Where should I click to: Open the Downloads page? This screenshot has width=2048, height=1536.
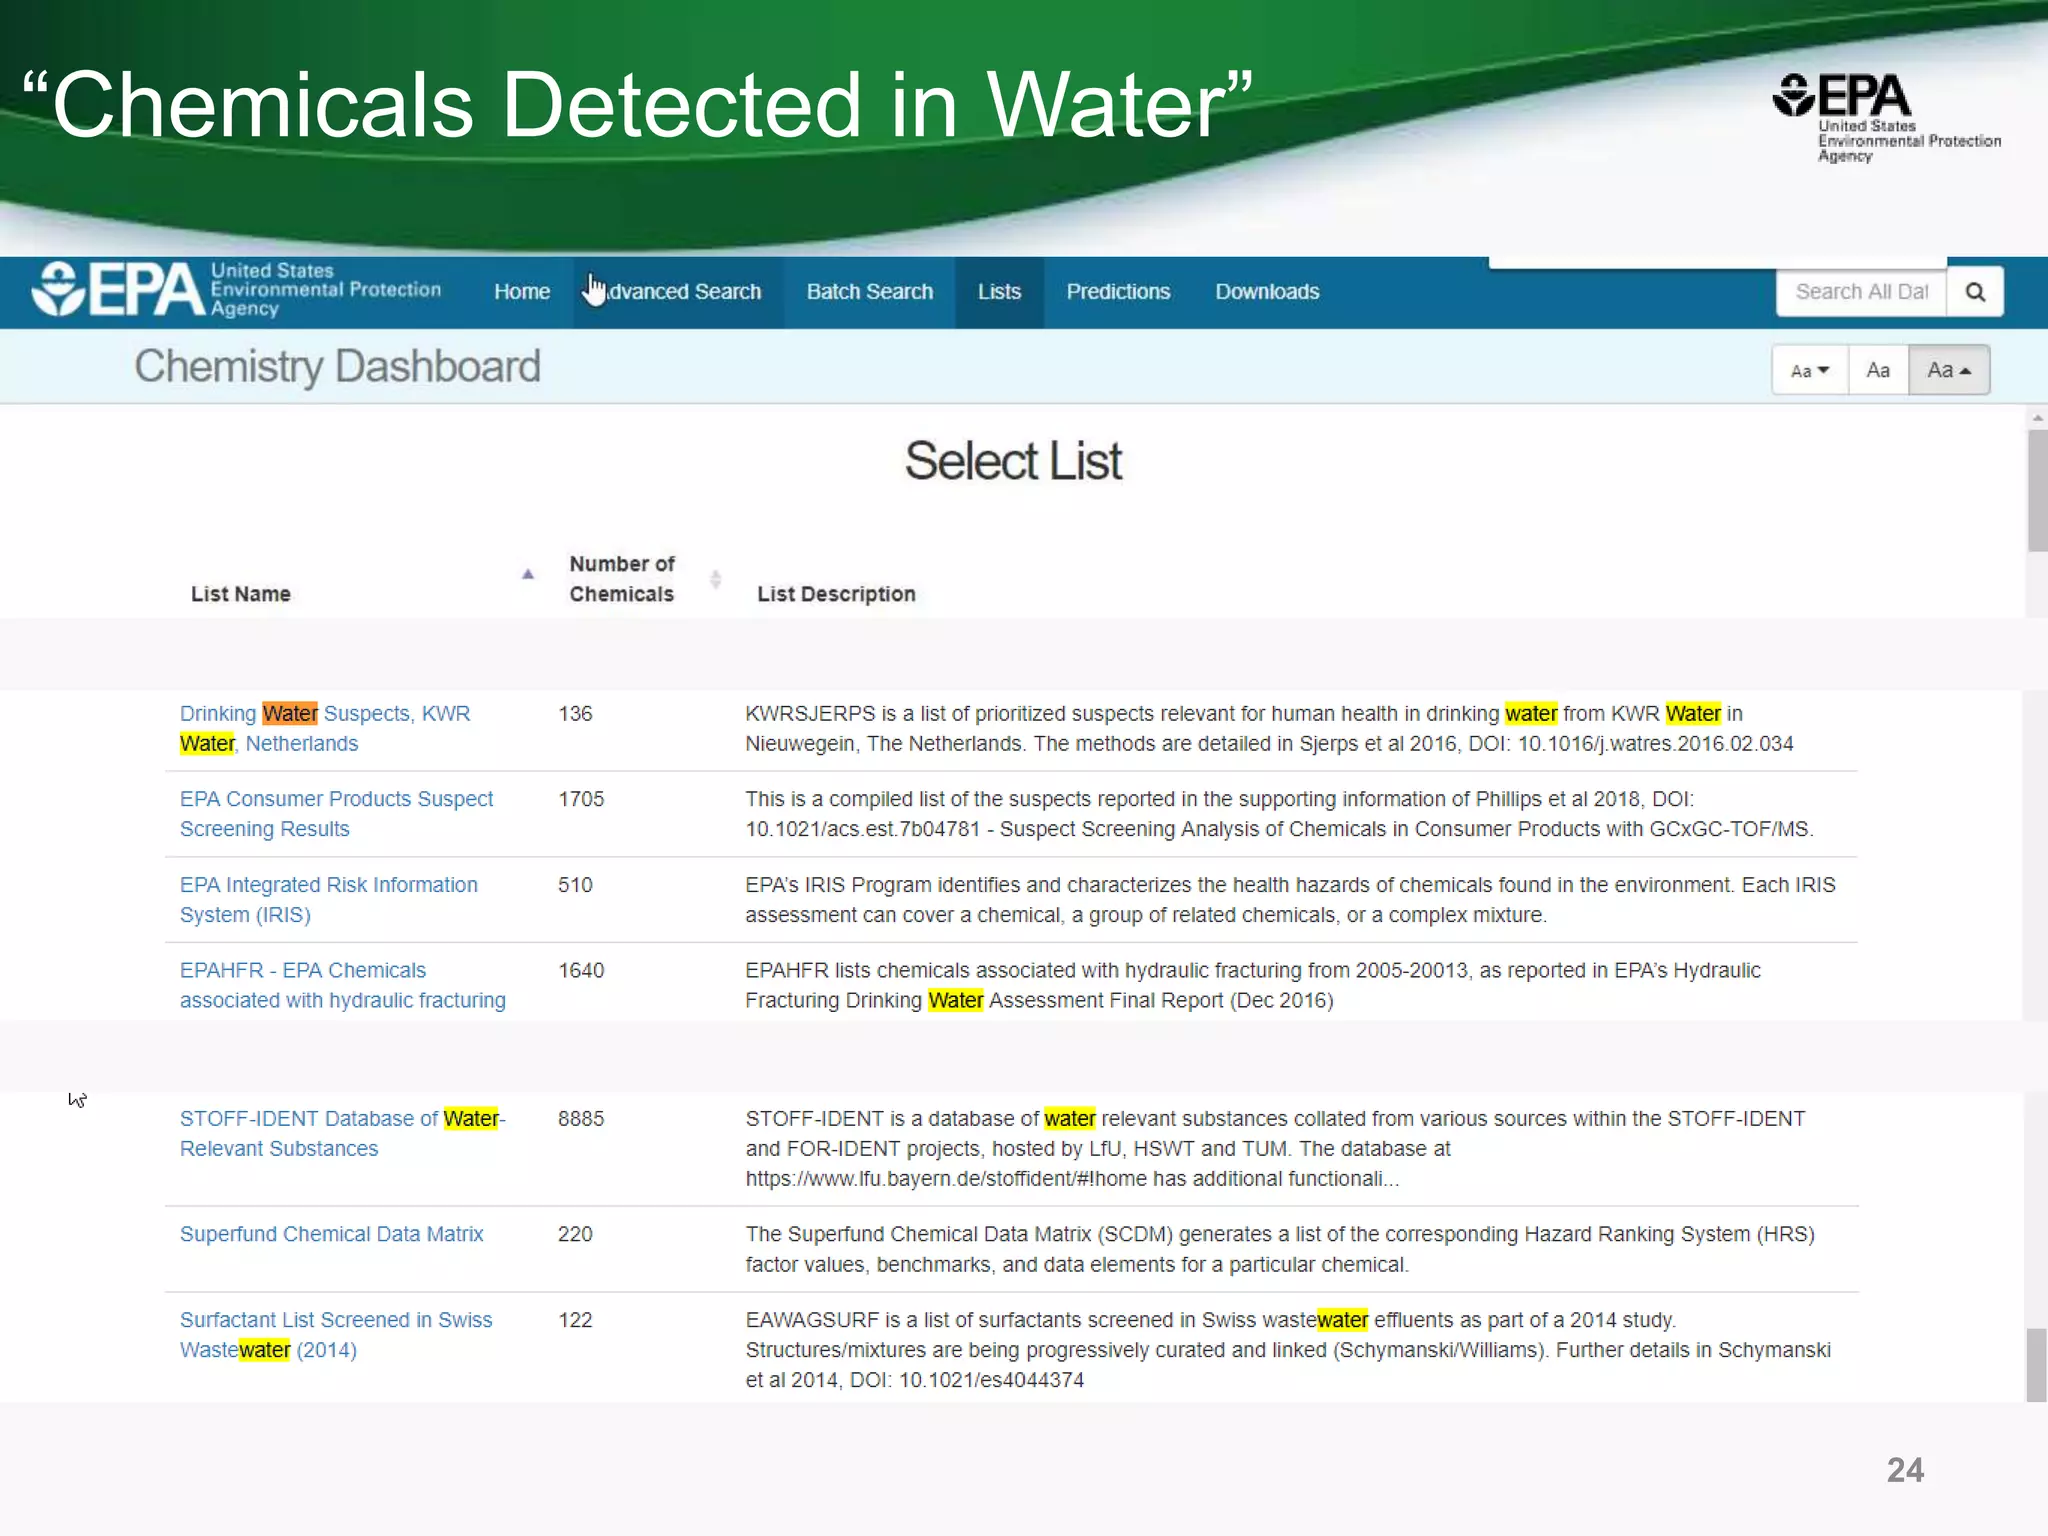click(x=1267, y=292)
